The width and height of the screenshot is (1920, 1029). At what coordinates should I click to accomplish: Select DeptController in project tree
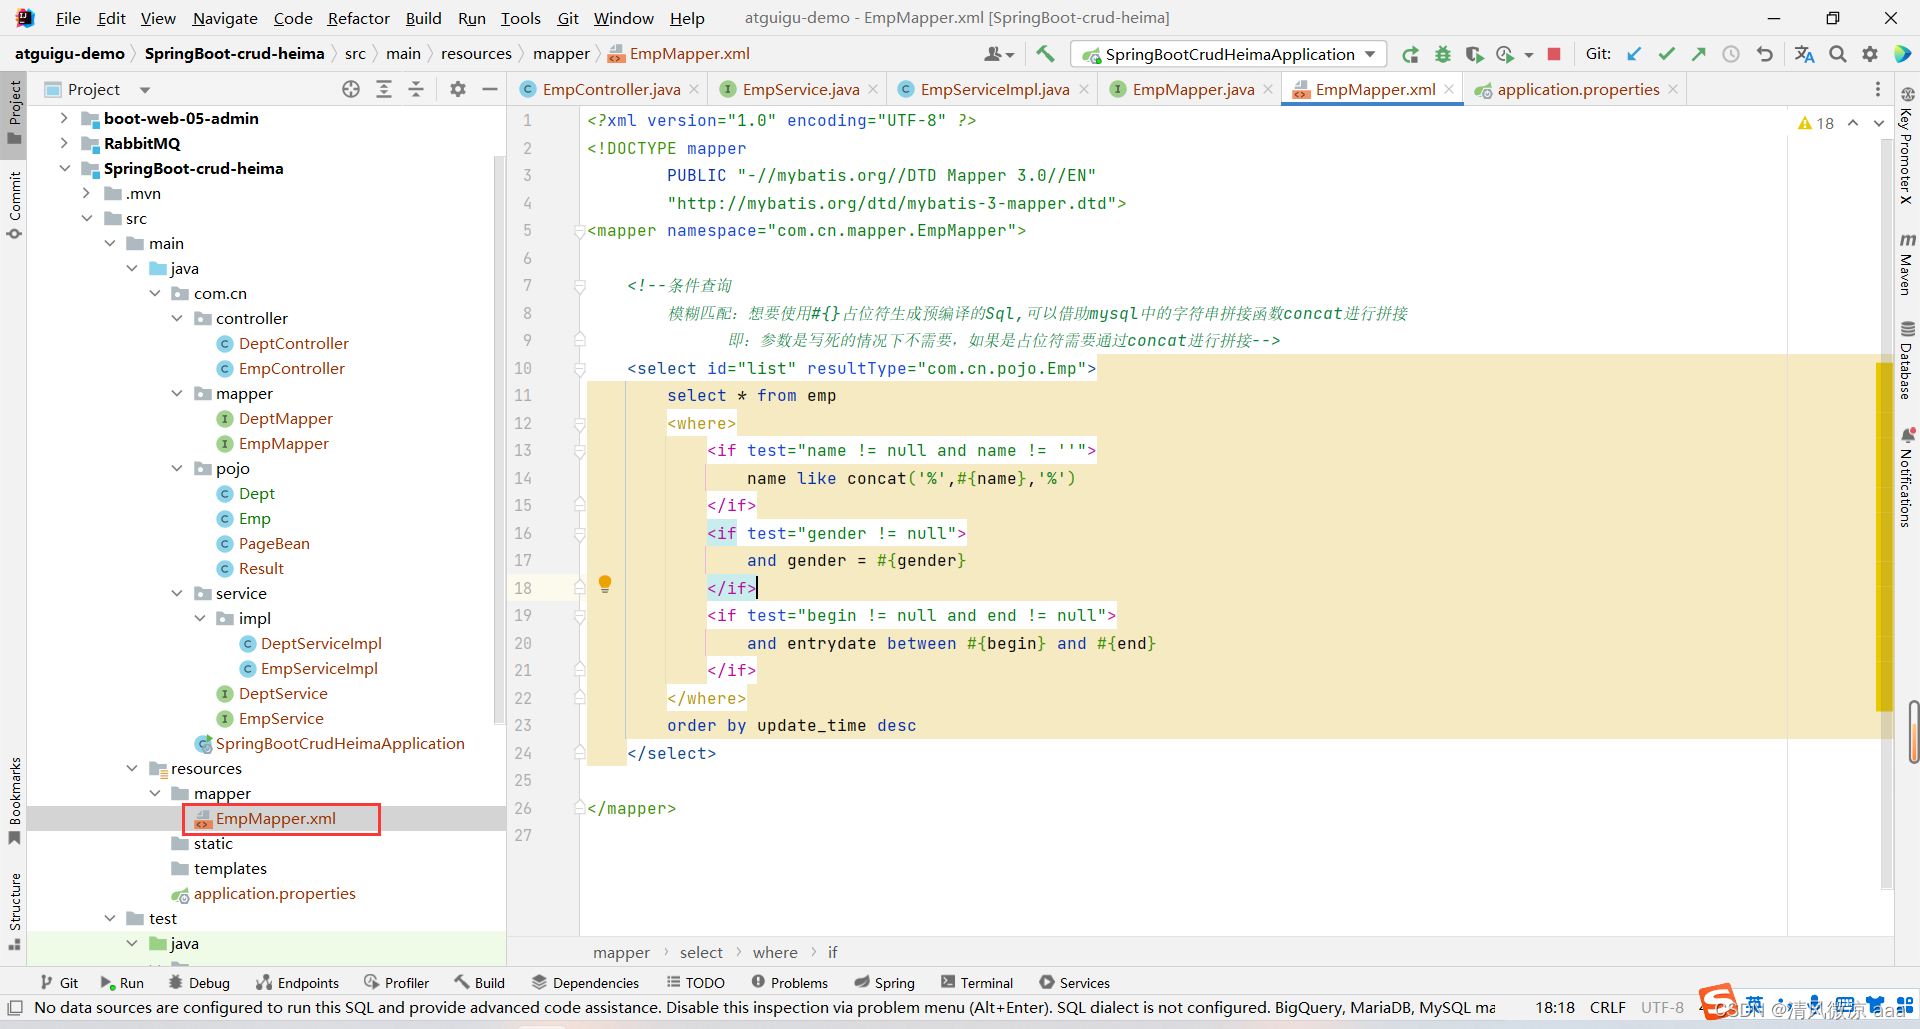[x=294, y=343]
